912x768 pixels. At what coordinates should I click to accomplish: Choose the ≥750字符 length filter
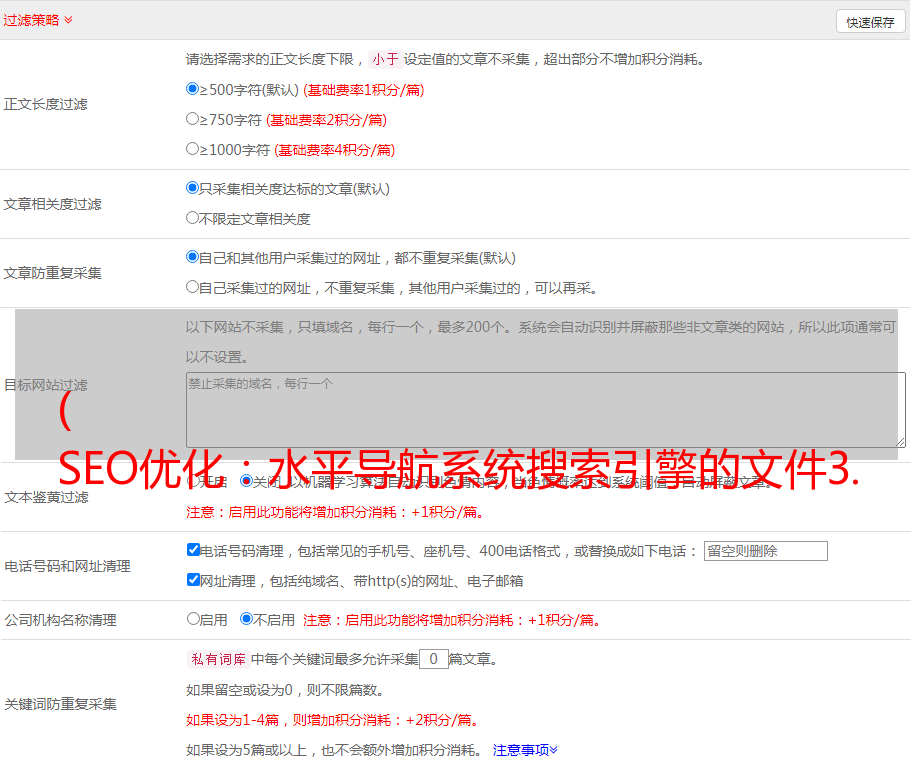point(193,119)
